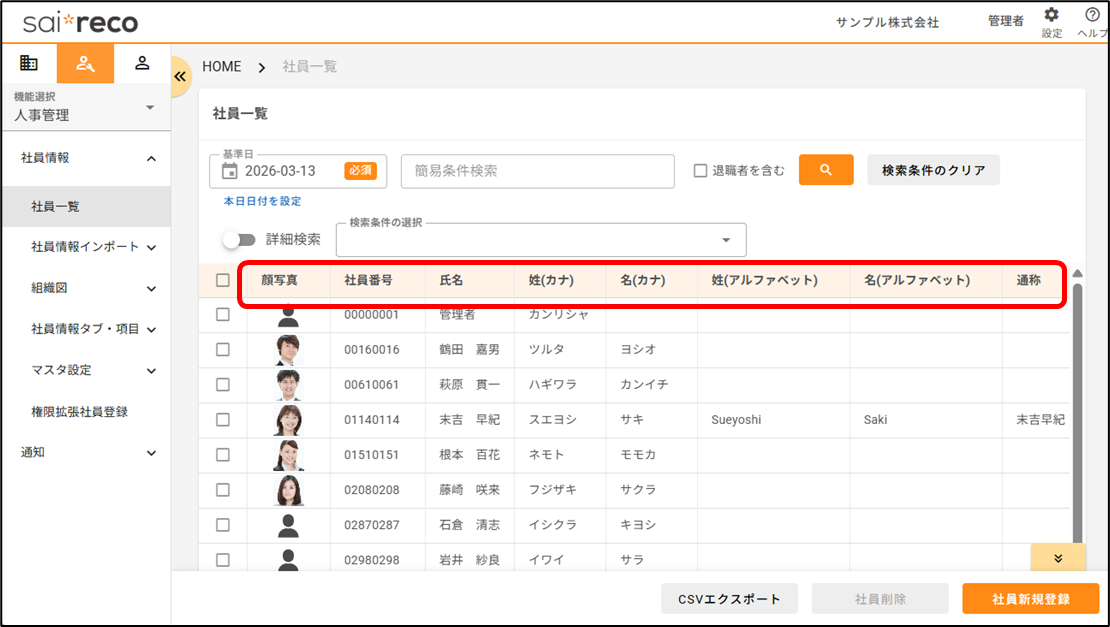Tick the select-all checkbox in table header
The height and width of the screenshot is (627, 1110).
coord(223,280)
